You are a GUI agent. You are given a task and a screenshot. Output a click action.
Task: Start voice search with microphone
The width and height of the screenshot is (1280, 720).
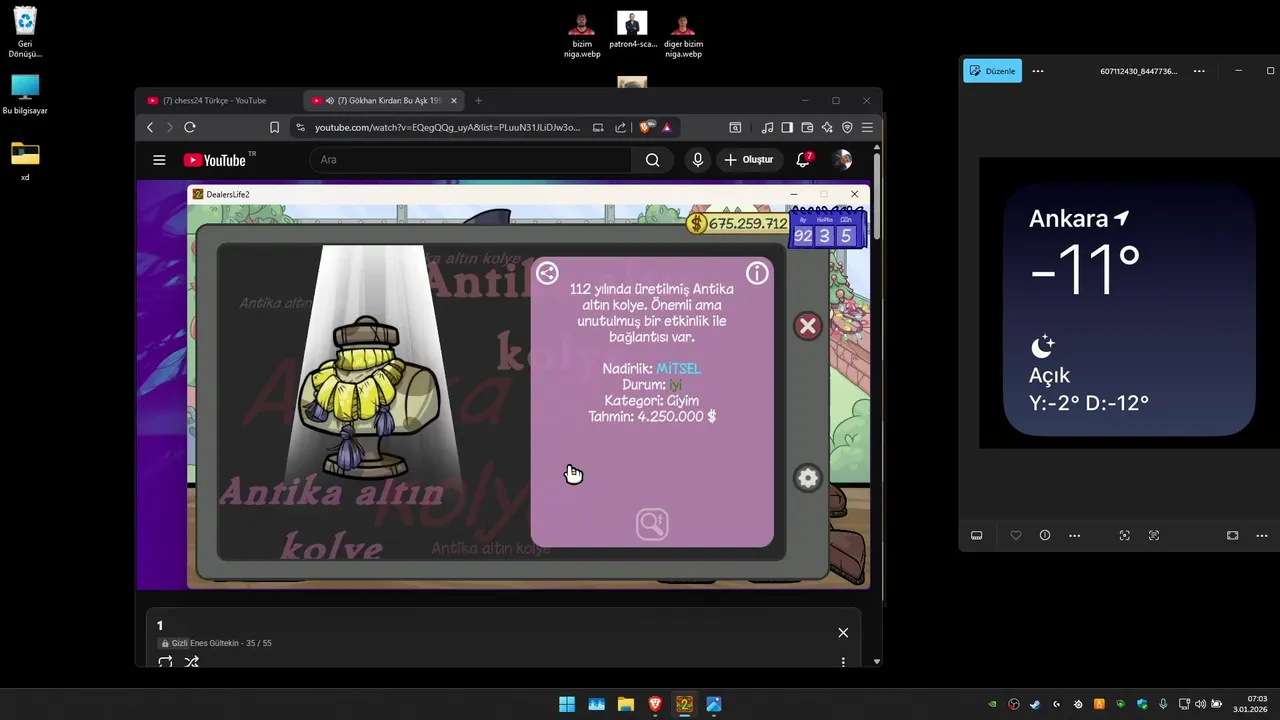[698, 160]
